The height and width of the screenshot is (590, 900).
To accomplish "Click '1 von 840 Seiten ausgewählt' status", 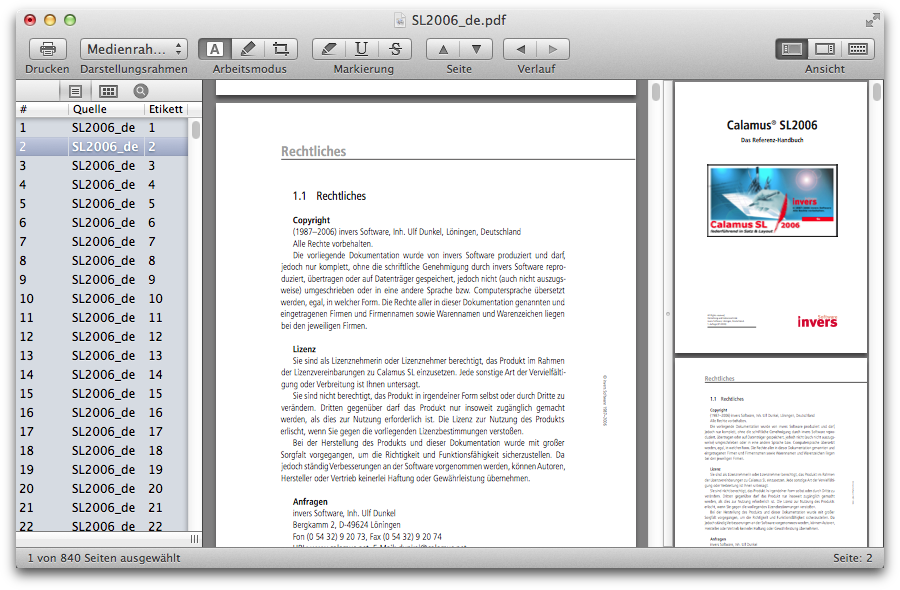I will click(x=104, y=558).
